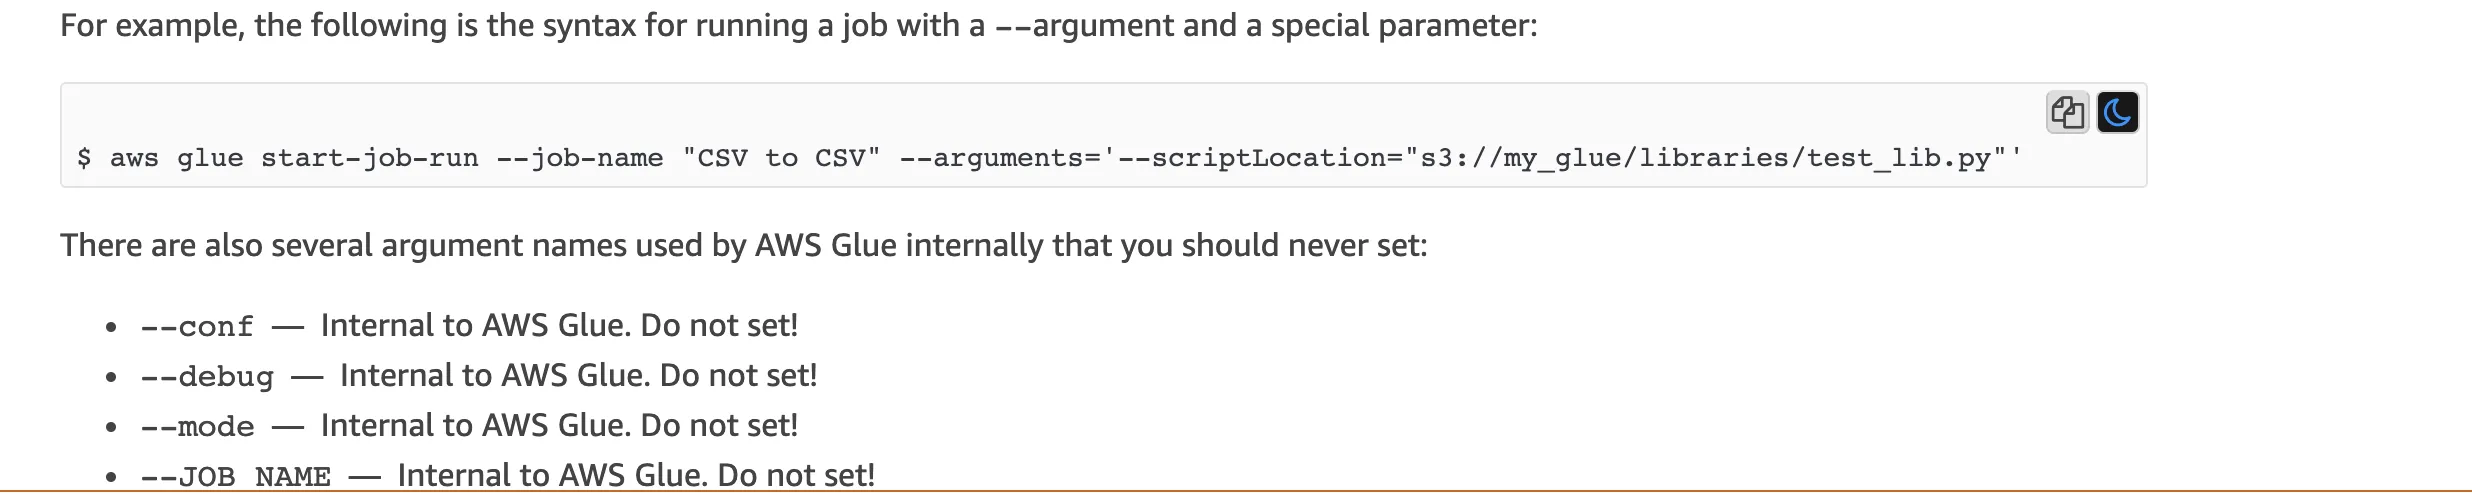Click the $ prompt in the code block
2472x494 pixels.
[84, 158]
